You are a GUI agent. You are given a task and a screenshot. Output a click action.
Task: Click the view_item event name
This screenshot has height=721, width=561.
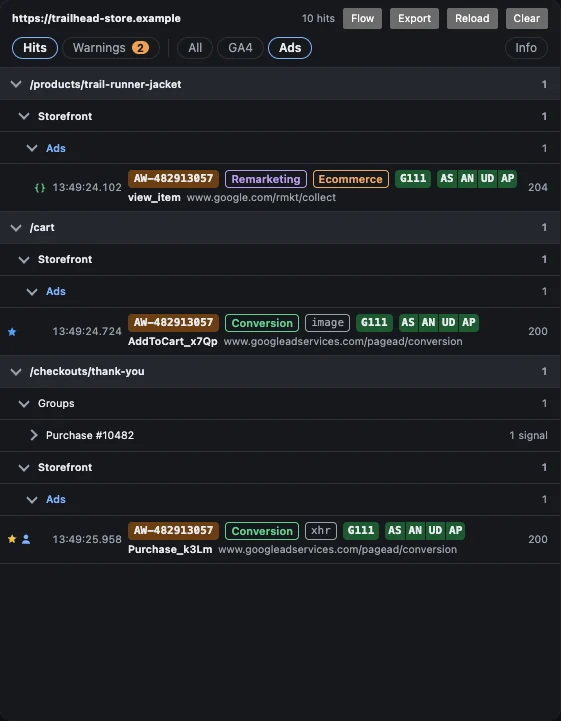154,198
